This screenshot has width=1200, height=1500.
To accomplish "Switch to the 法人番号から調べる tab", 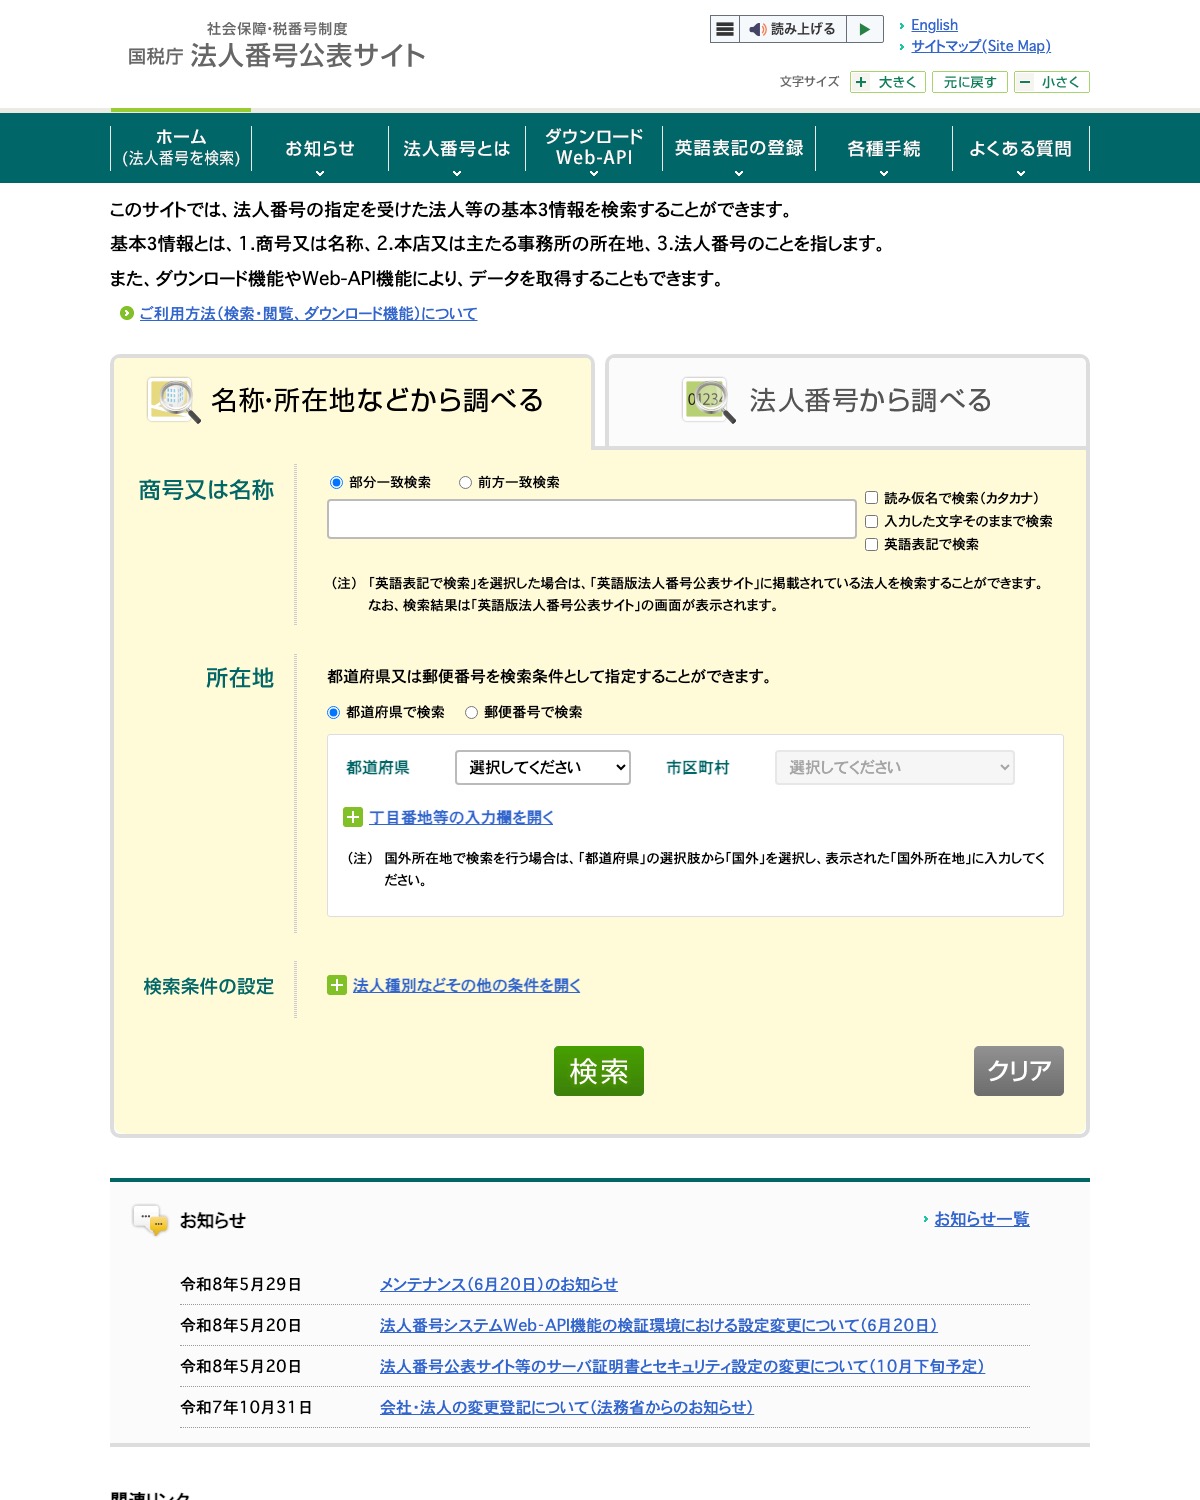I will pos(847,401).
